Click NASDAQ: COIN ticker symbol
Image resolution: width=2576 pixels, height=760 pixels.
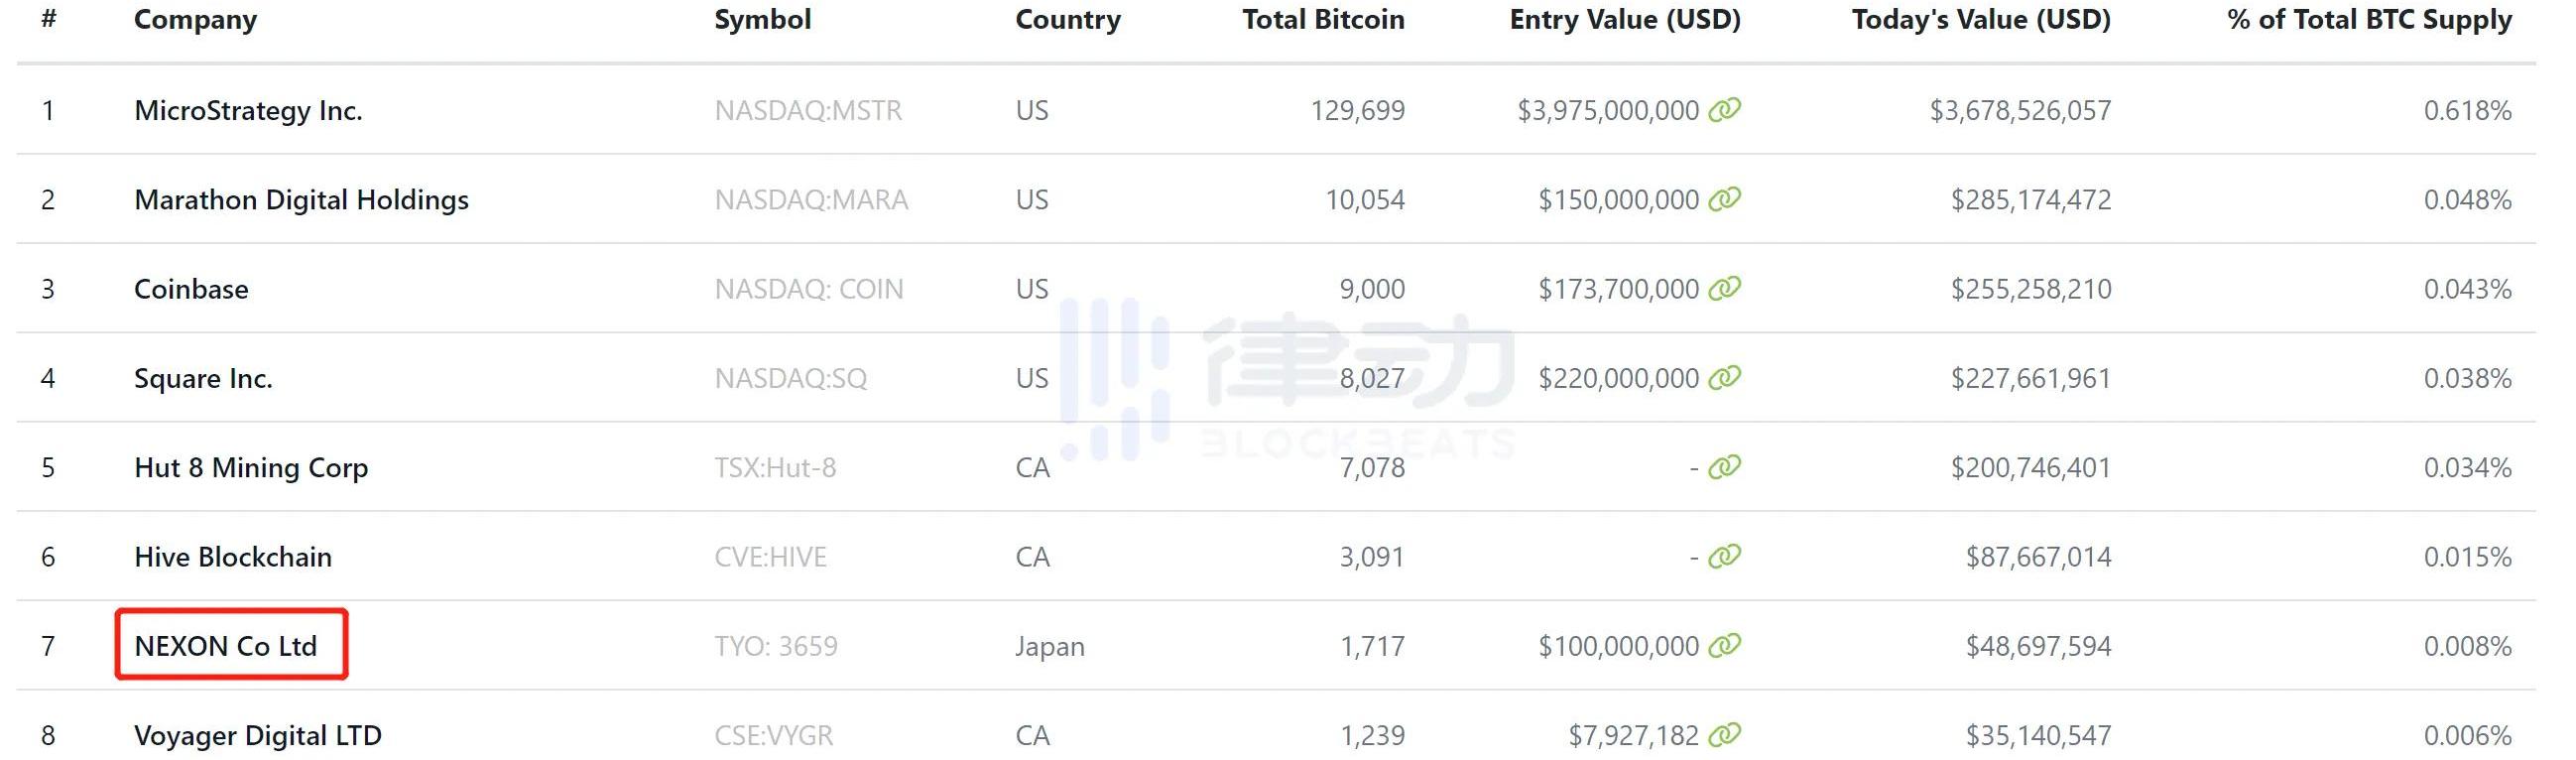(808, 289)
